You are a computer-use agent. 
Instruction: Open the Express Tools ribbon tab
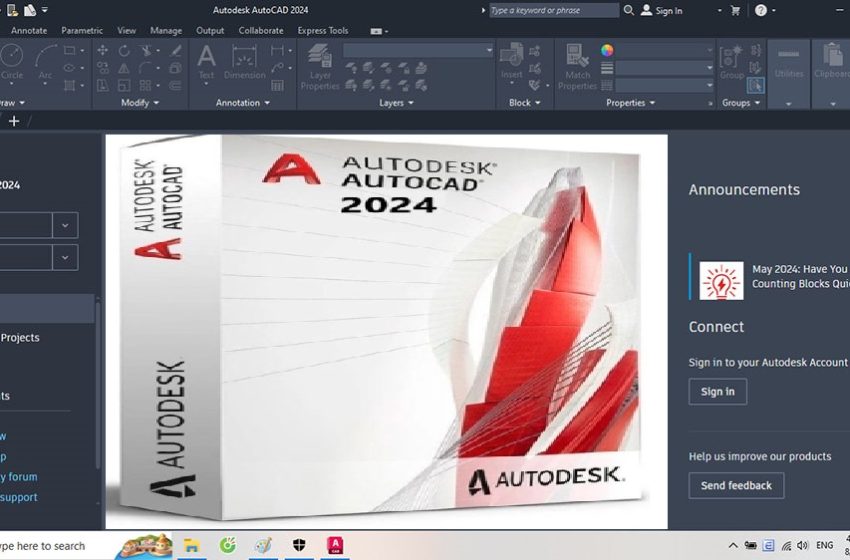click(323, 30)
